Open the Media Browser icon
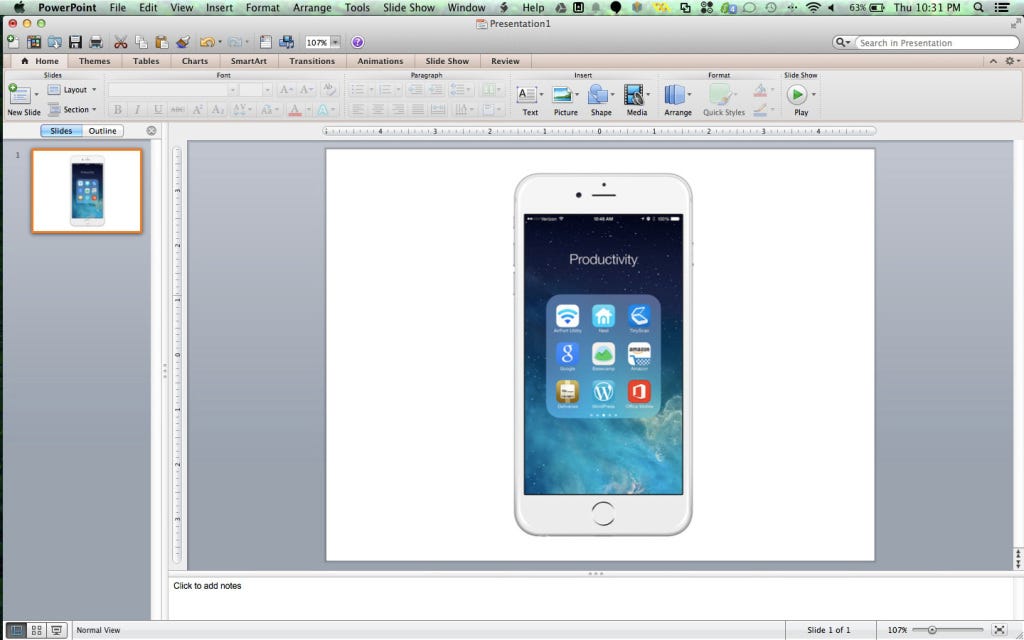Screen dimensions: 1024x640 pos(286,42)
